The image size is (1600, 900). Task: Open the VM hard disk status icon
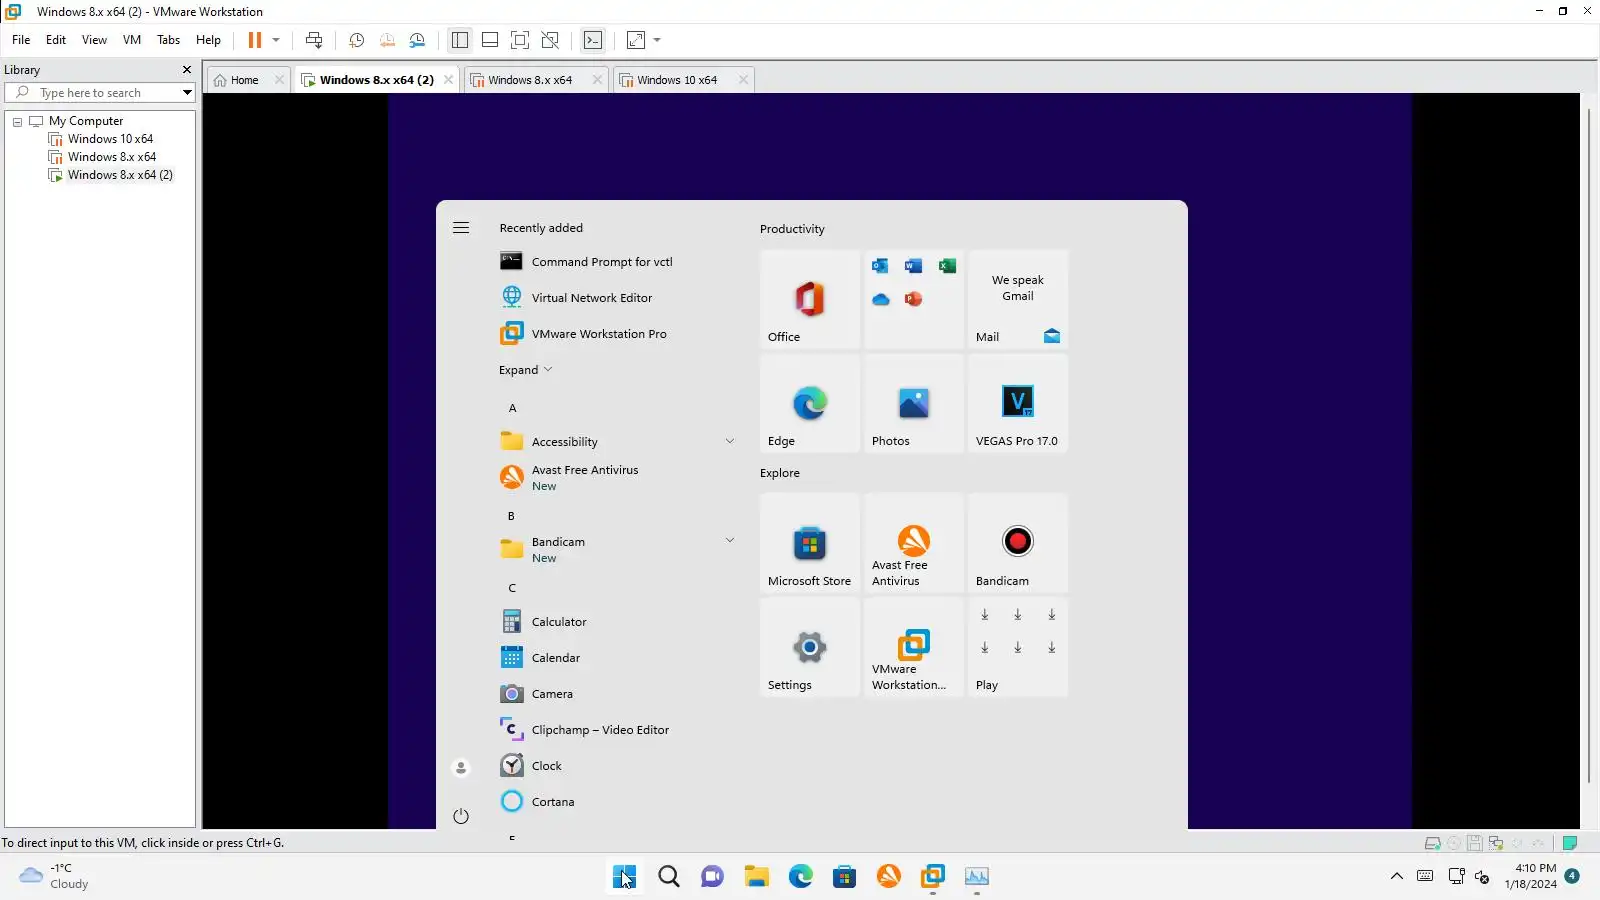coord(1432,843)
